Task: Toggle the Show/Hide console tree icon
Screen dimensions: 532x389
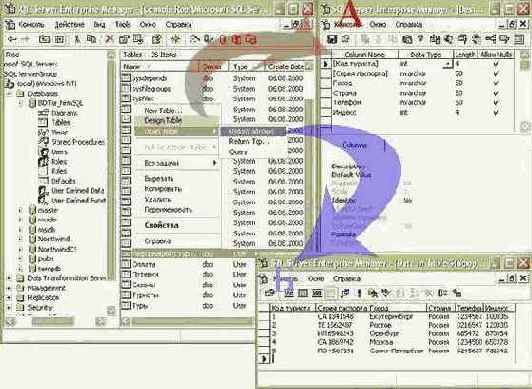Action: tap(59, 39)
